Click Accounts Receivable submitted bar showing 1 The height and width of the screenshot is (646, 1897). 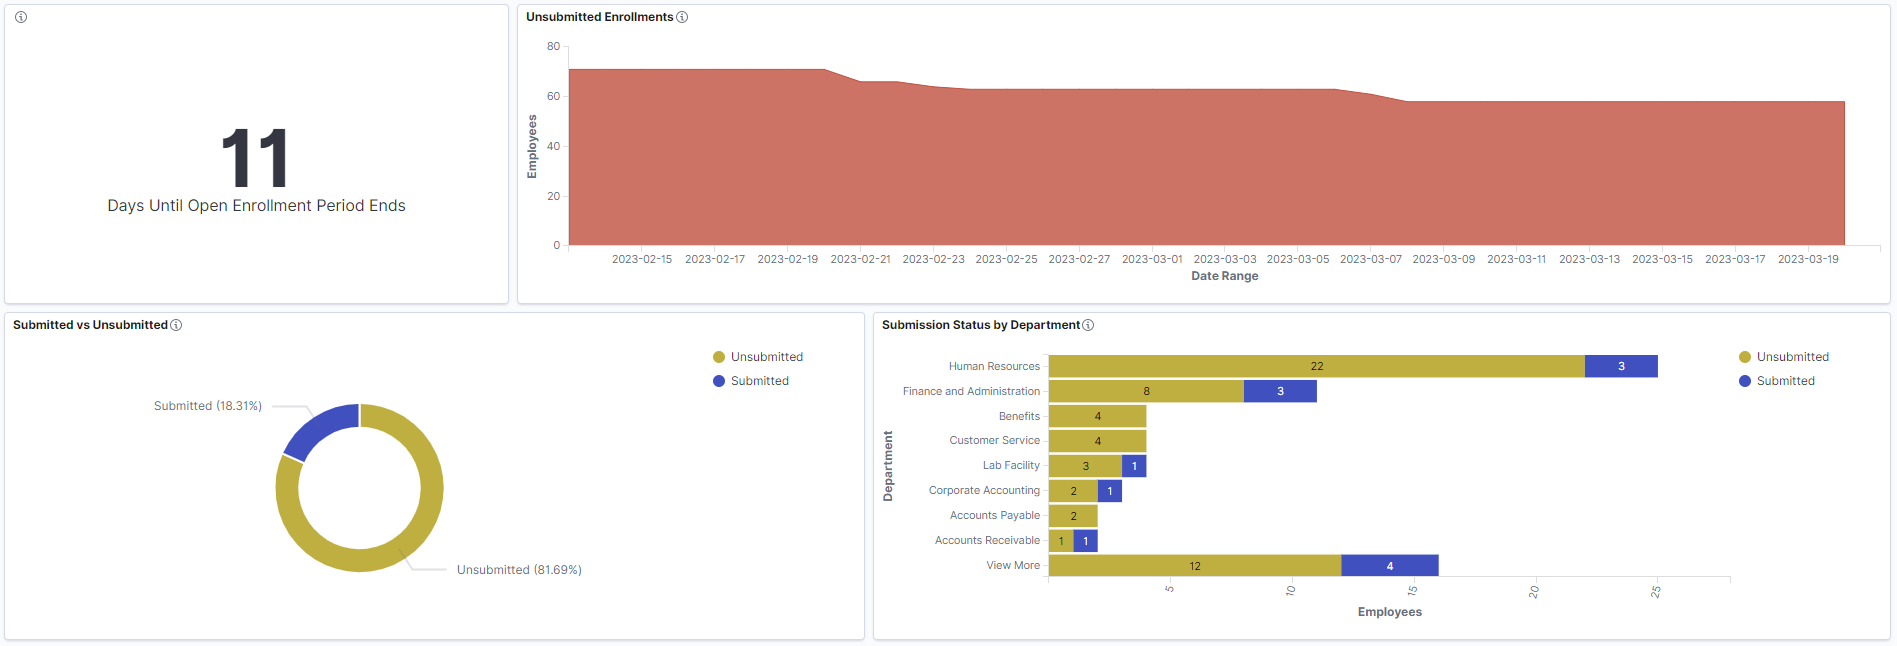pos(1086,541)
